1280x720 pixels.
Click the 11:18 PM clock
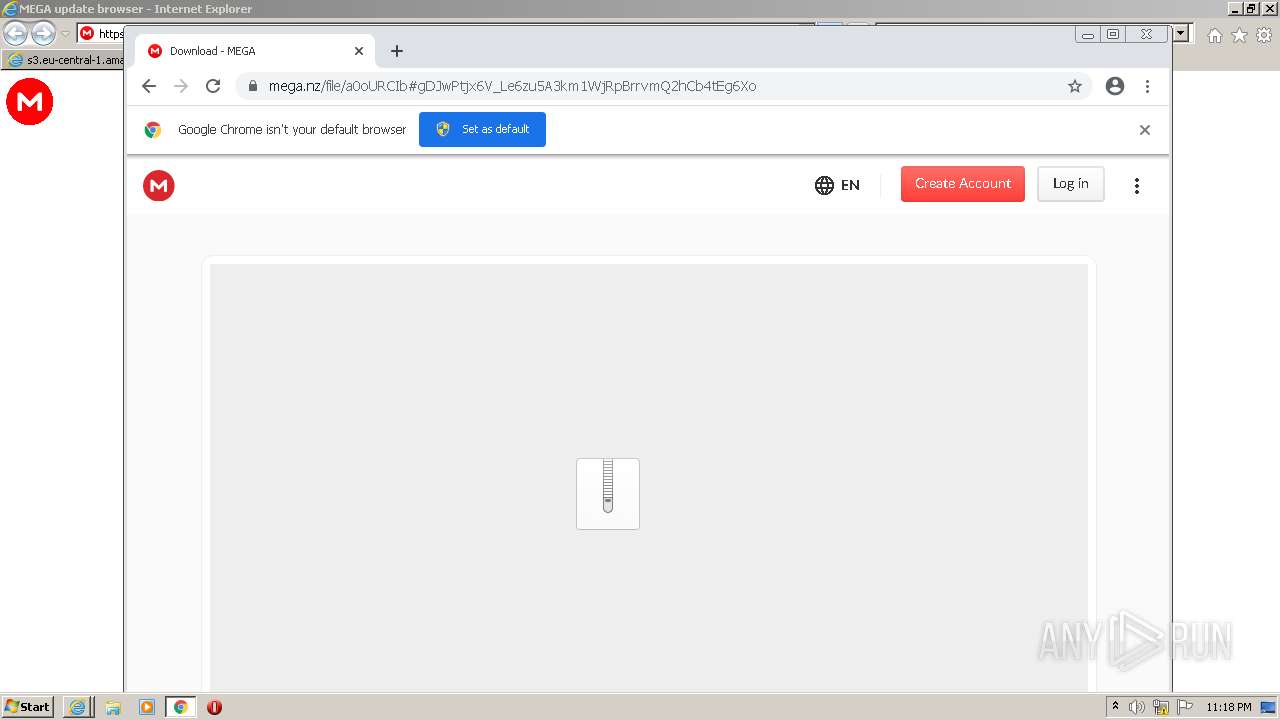tap(1229, 707)
